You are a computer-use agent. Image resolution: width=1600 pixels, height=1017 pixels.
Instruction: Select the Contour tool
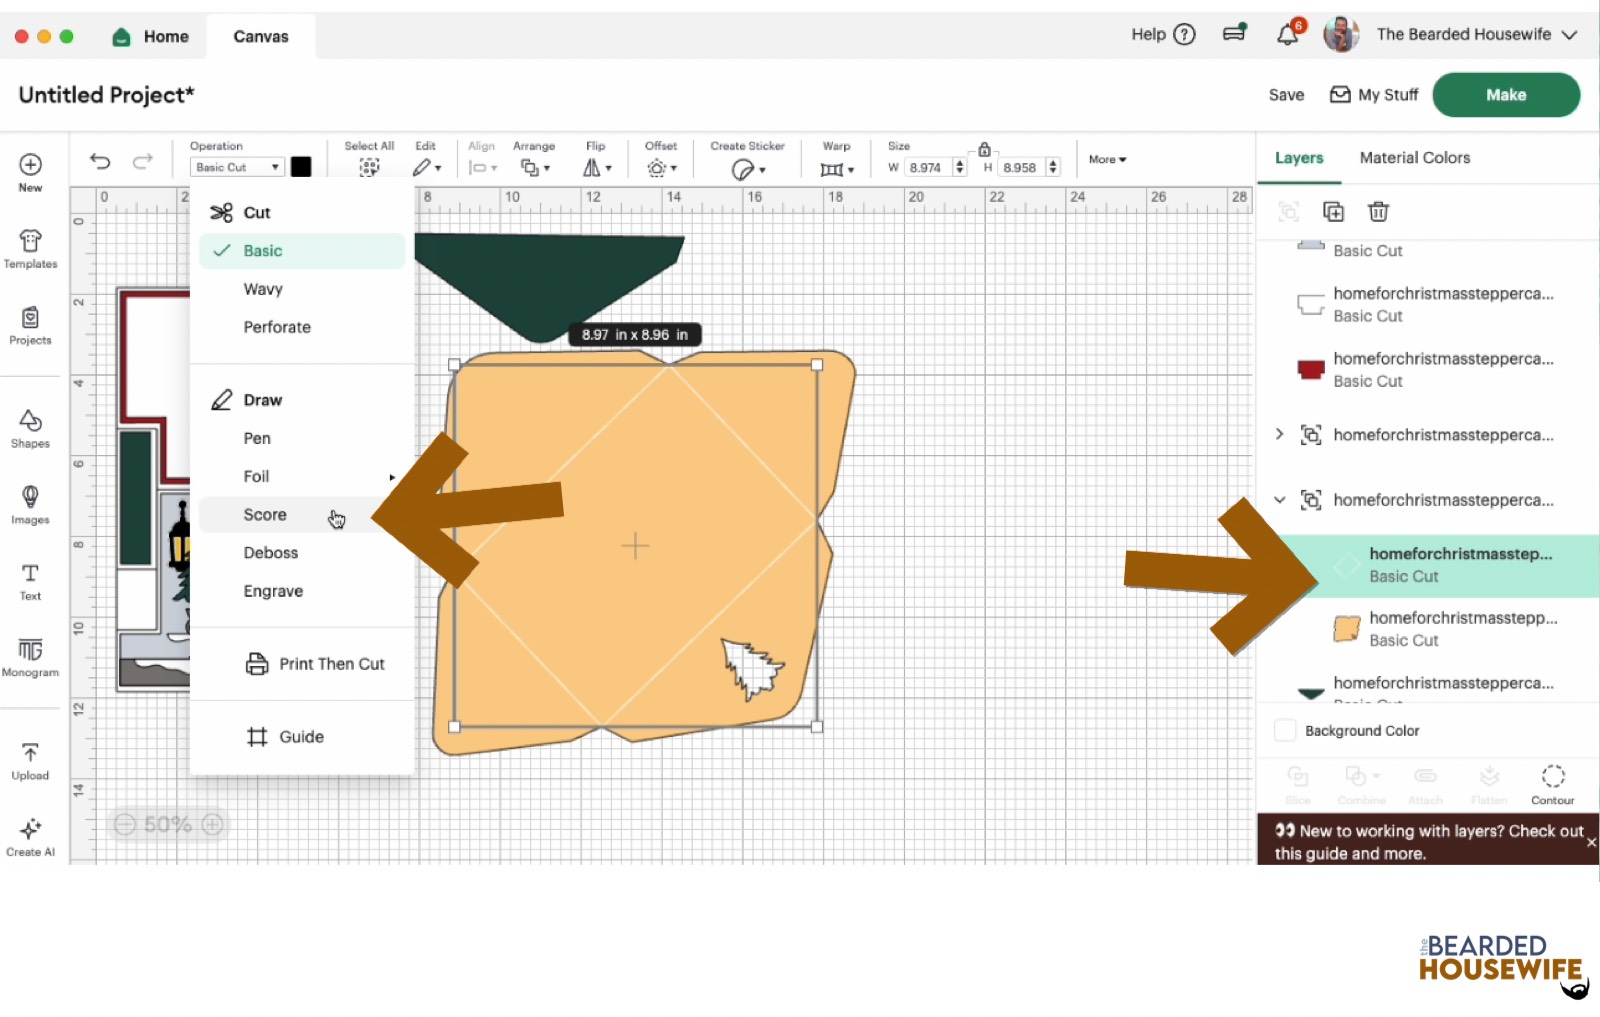[x=1552, y=784]
